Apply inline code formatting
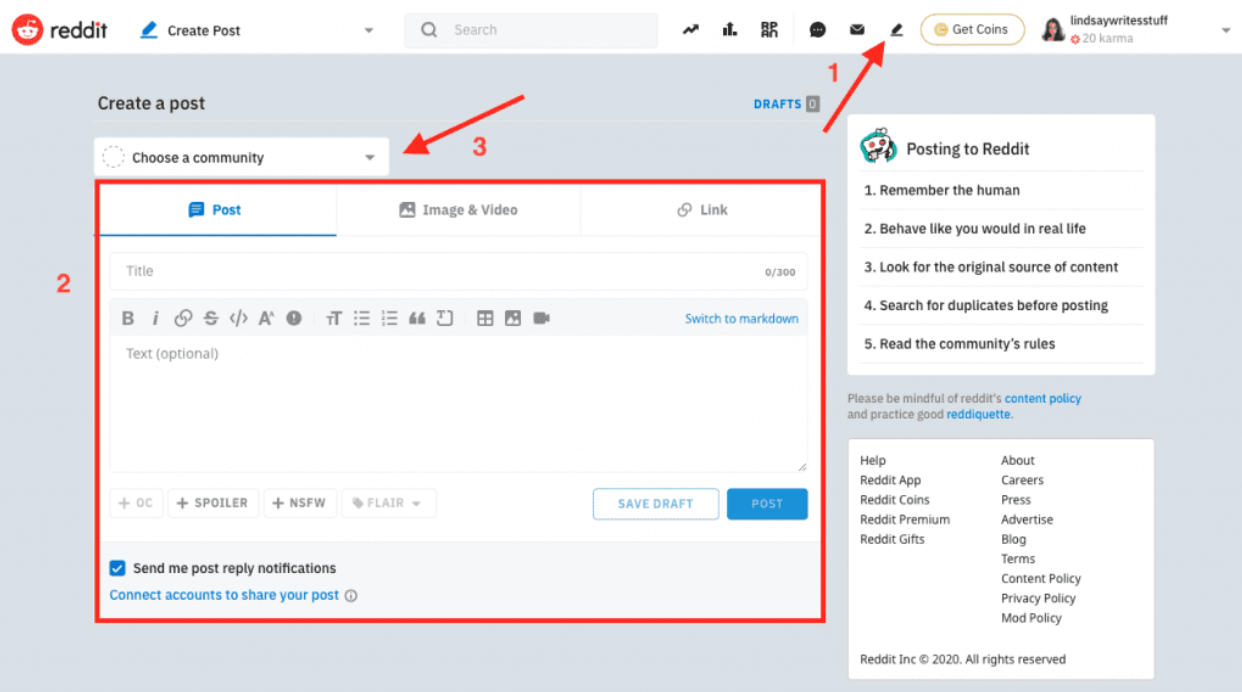This screenshot has height=692, width=1242. click(238, 318)
